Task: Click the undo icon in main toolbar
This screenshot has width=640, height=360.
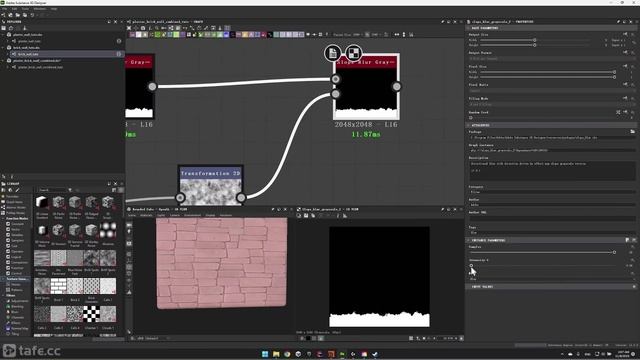Action: point(32,15)
